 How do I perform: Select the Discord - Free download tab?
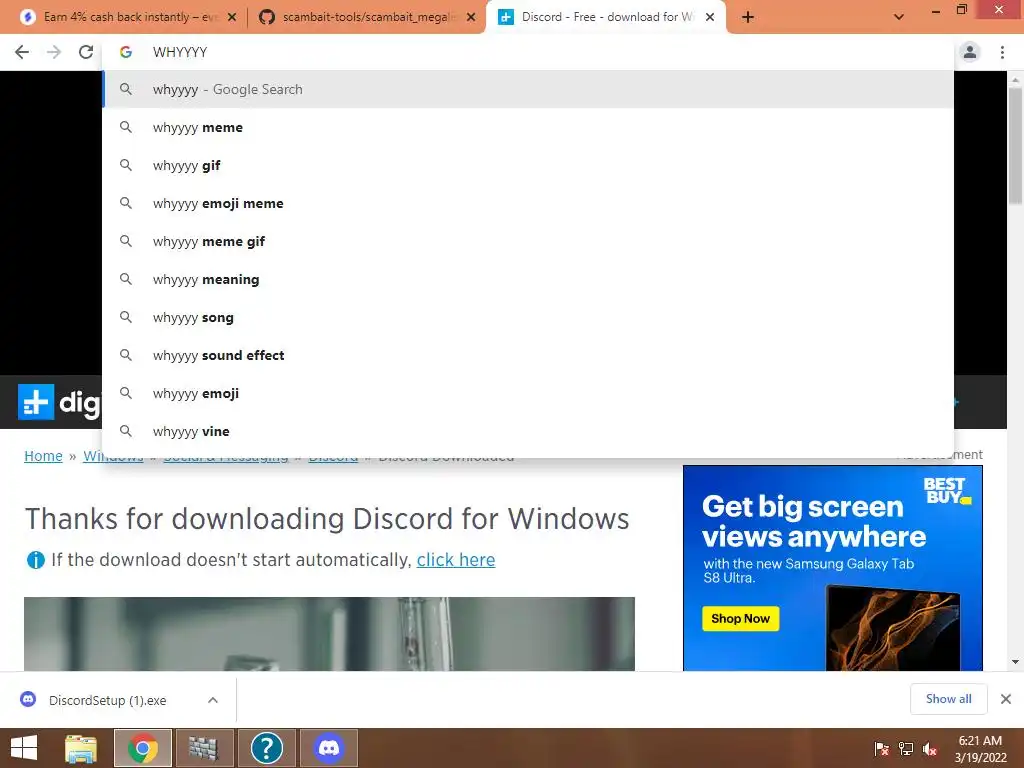[604, 17]
